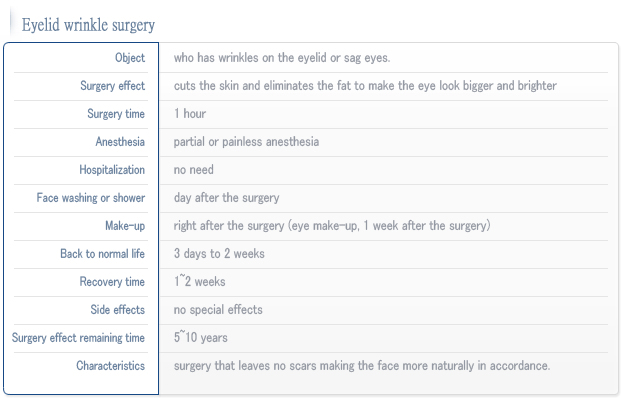Select the Hospitalization label
This screenshot has width=621, height=398.
point(112,170)
